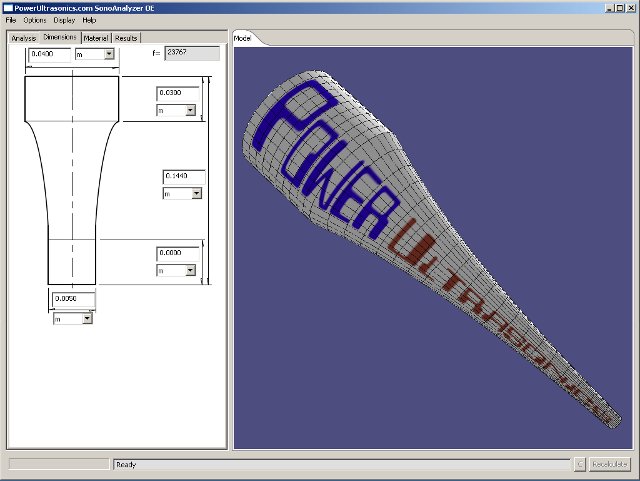Click the 0.0300 length input field
Screen dimensions: 640x481
click(178, 94)
